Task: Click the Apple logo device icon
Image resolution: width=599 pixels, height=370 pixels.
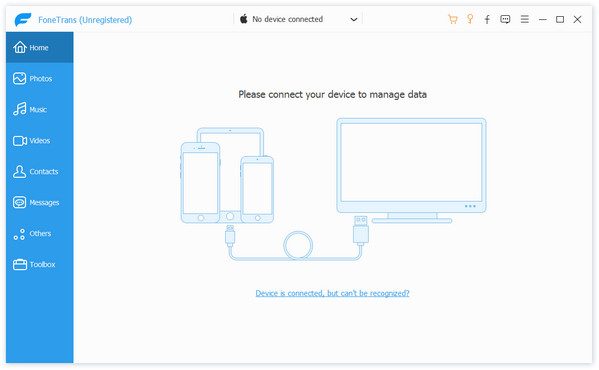Action: pos(243,19)
